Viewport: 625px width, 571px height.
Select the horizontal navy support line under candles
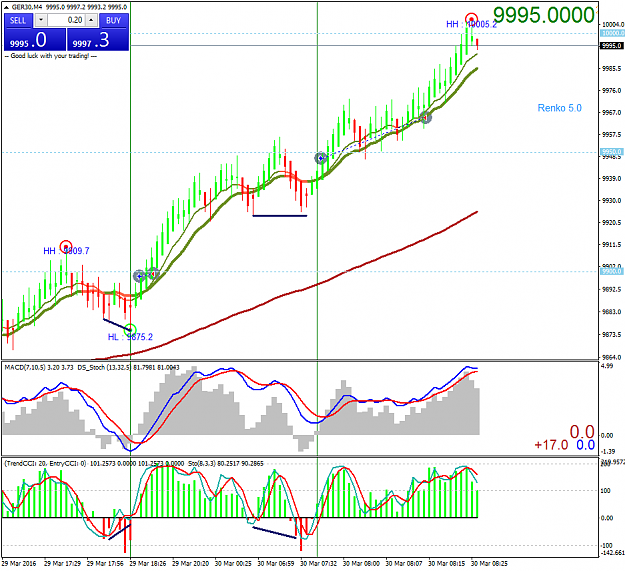click(x=280, y=216)
